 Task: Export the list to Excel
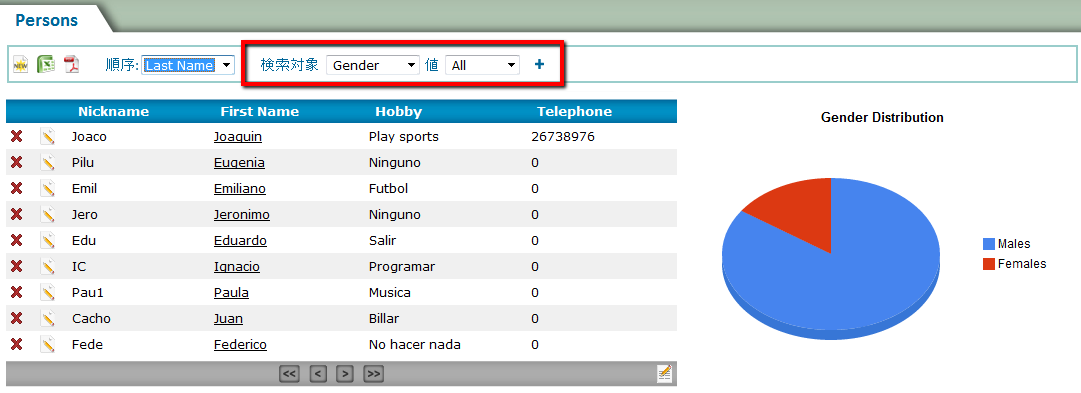coord(46,64)
